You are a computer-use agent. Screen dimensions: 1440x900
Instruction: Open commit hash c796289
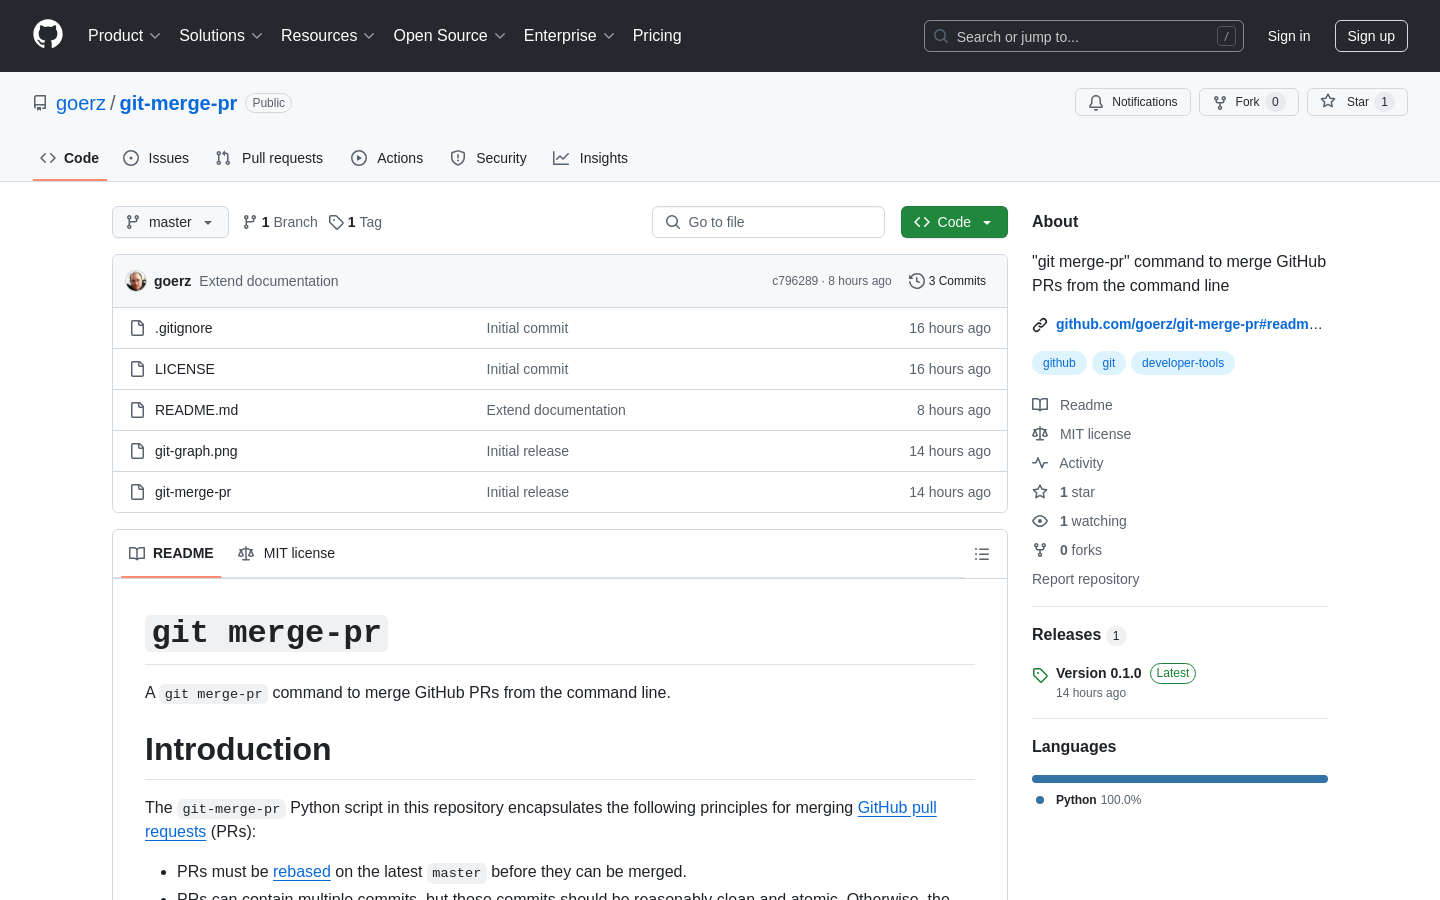(x=795, y=281)
